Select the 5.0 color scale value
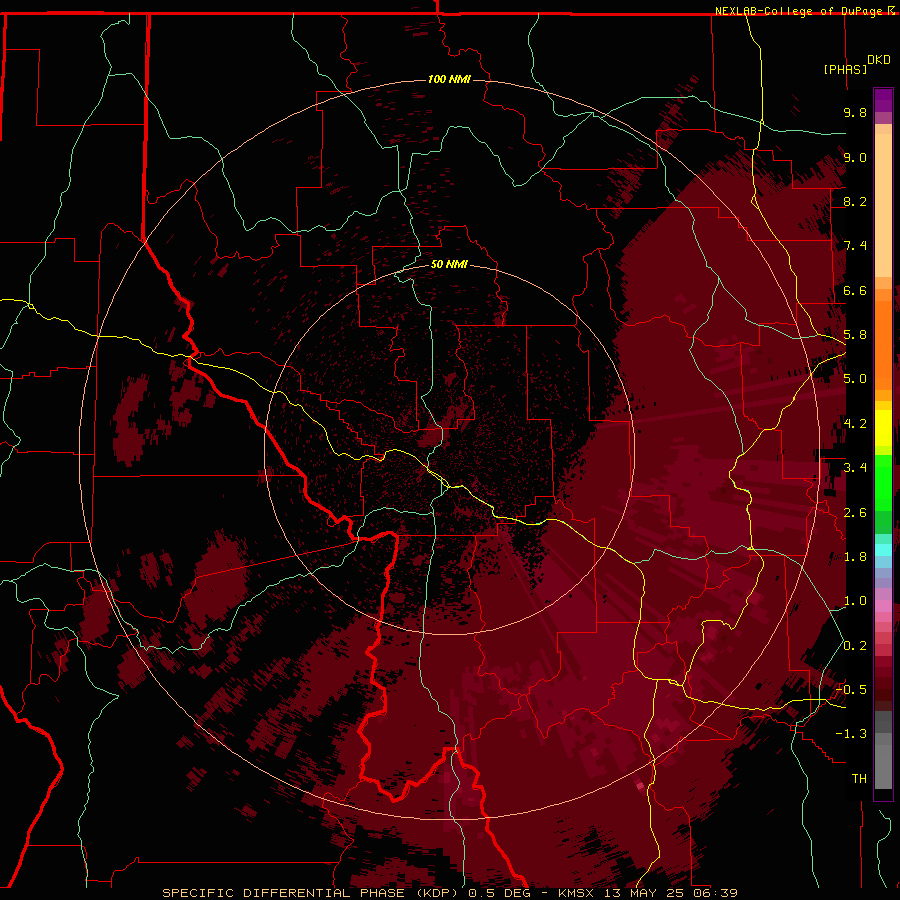 [855, 379]
